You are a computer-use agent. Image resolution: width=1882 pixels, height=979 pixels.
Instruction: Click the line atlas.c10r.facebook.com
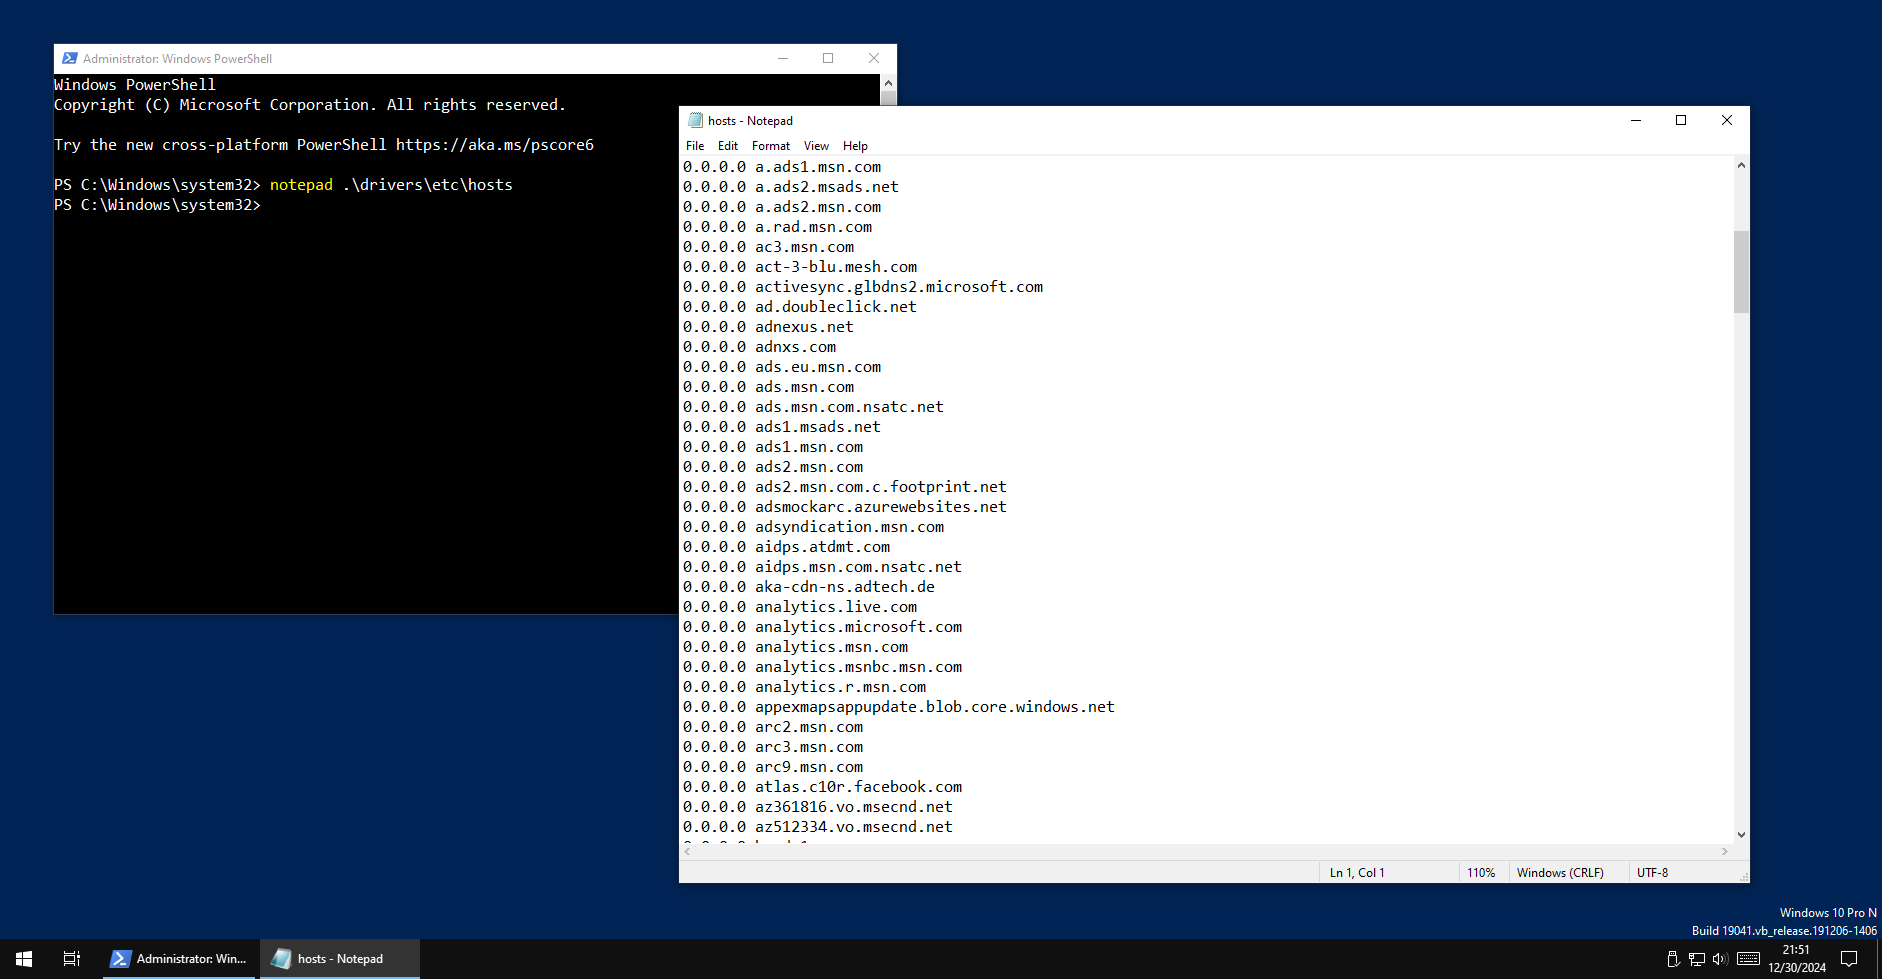pyautogui.click(x=822, y=787)
